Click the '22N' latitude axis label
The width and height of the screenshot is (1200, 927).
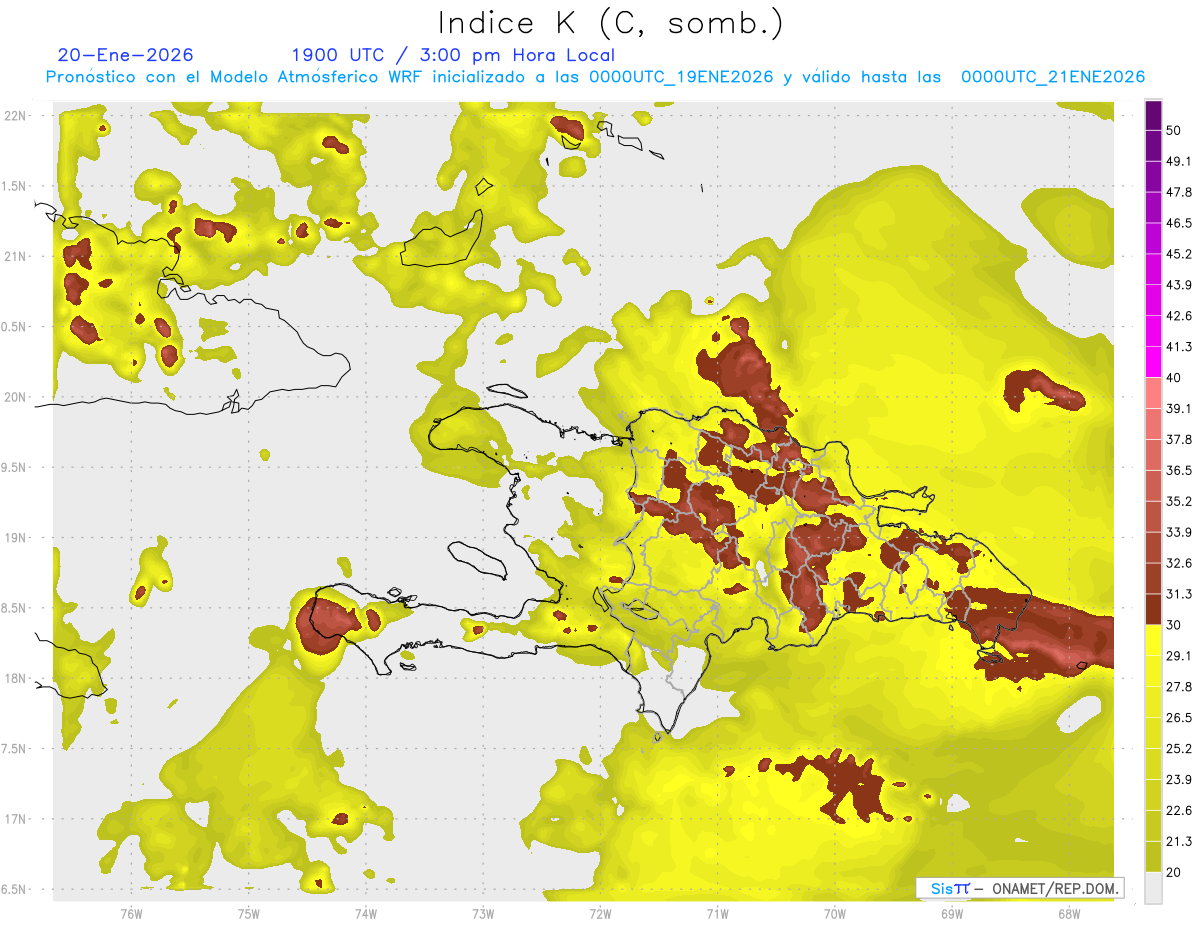tap(15, 115)
